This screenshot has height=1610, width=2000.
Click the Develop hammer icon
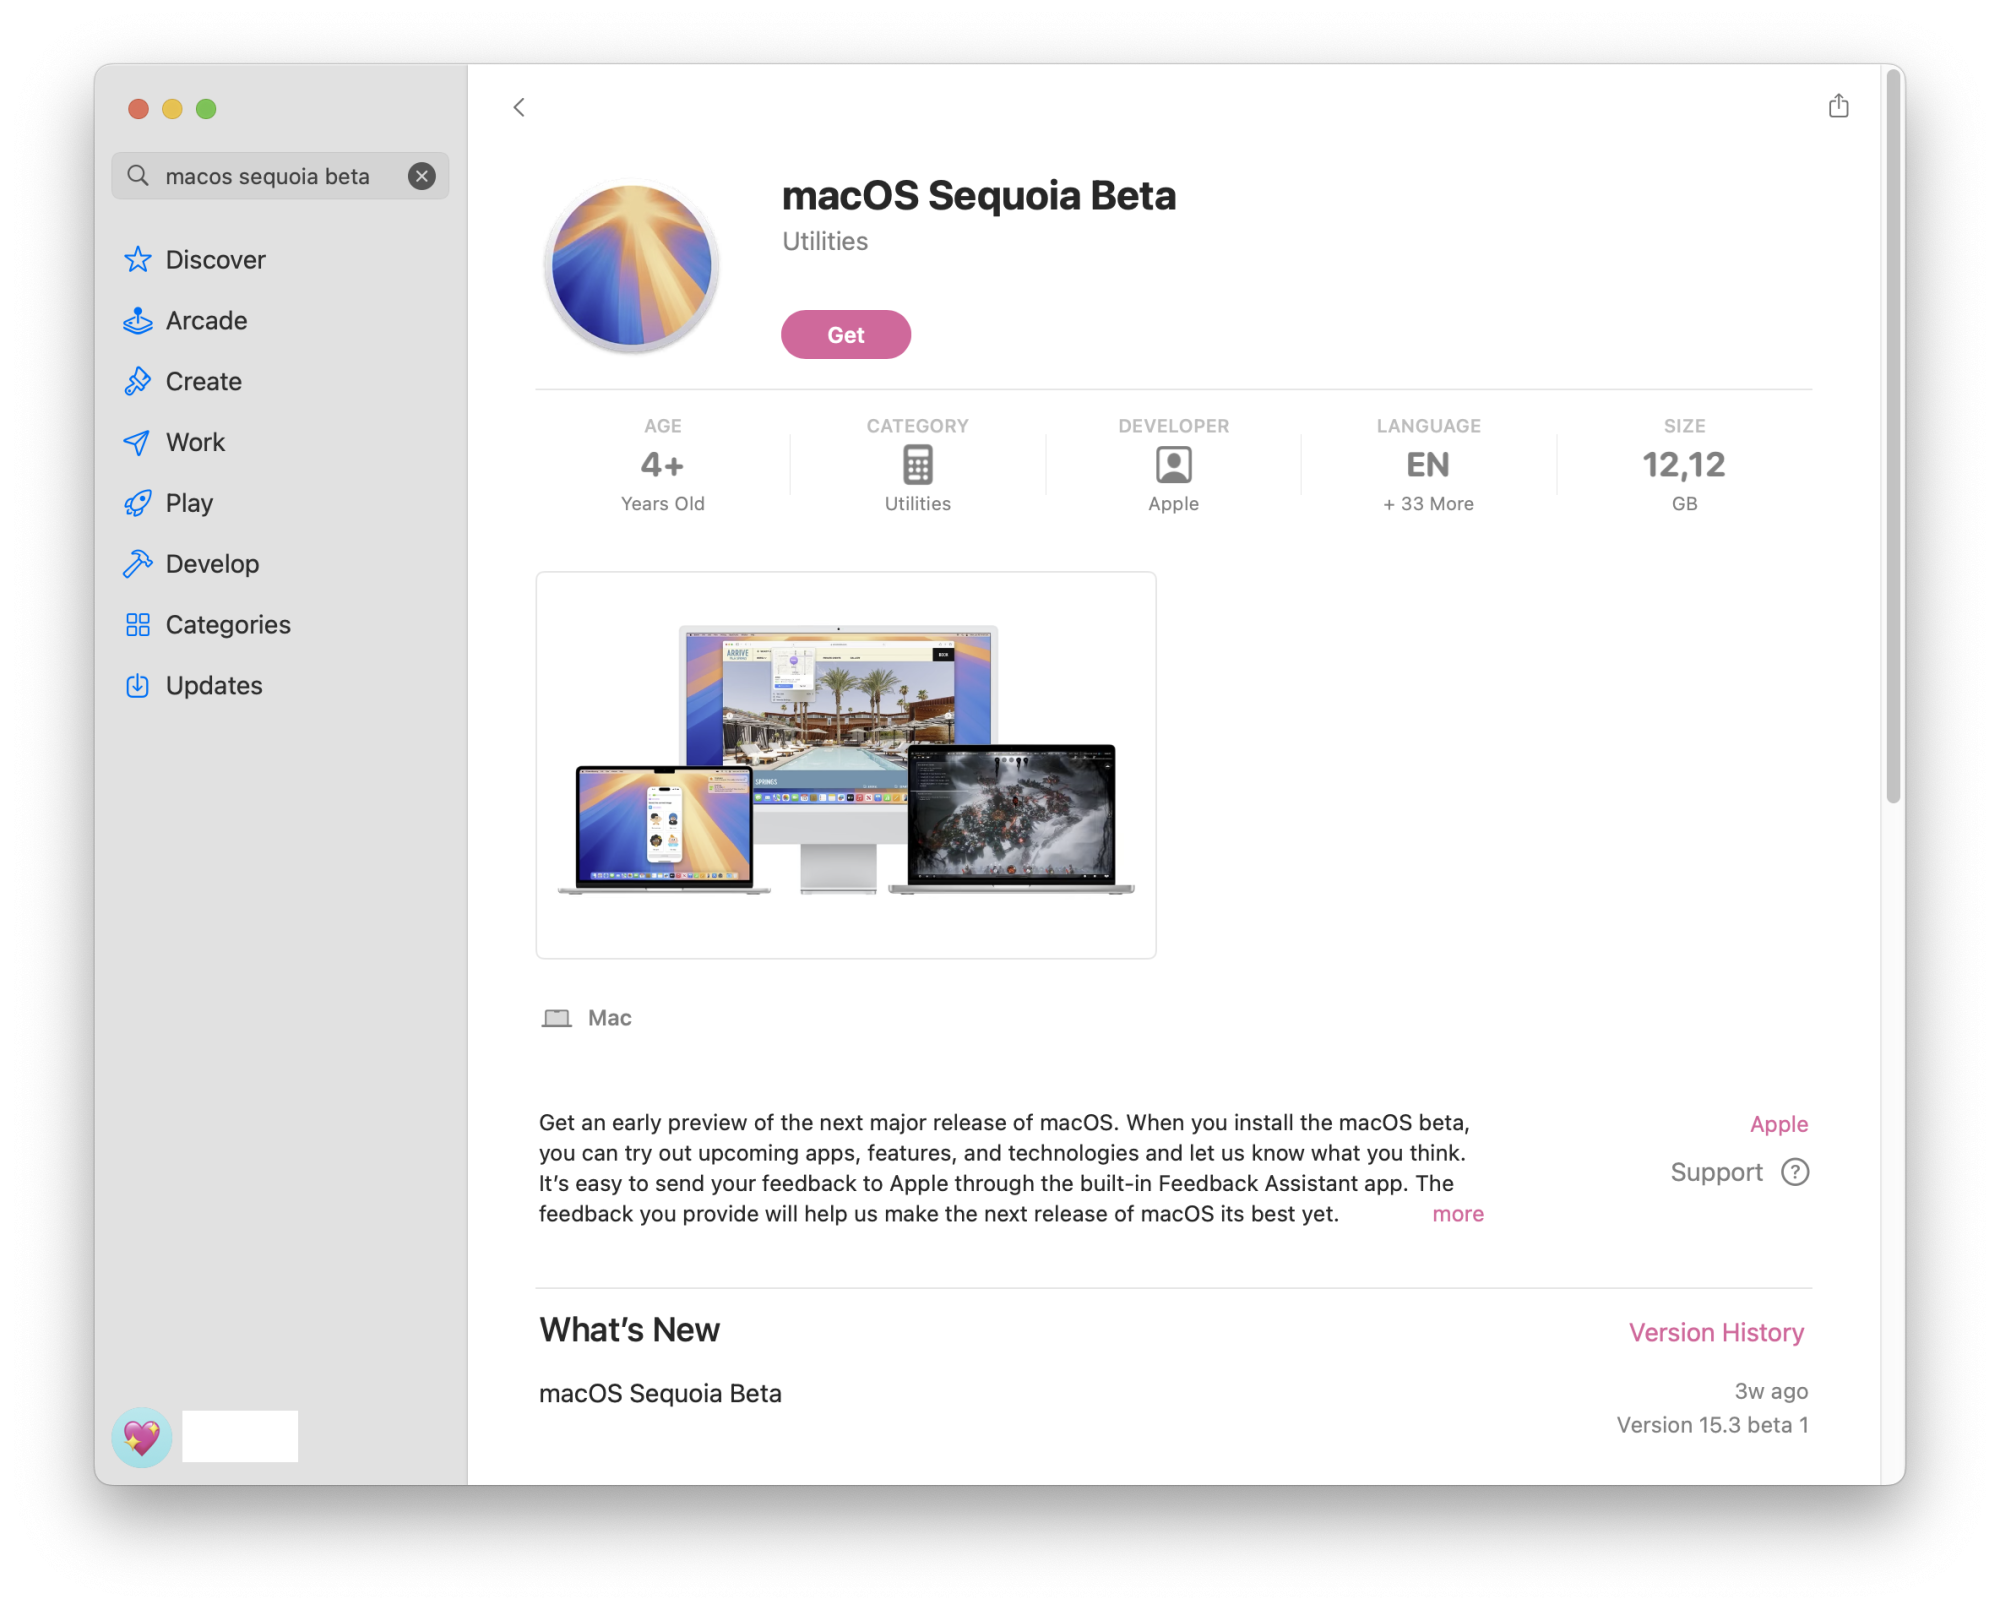click(138, 564)
